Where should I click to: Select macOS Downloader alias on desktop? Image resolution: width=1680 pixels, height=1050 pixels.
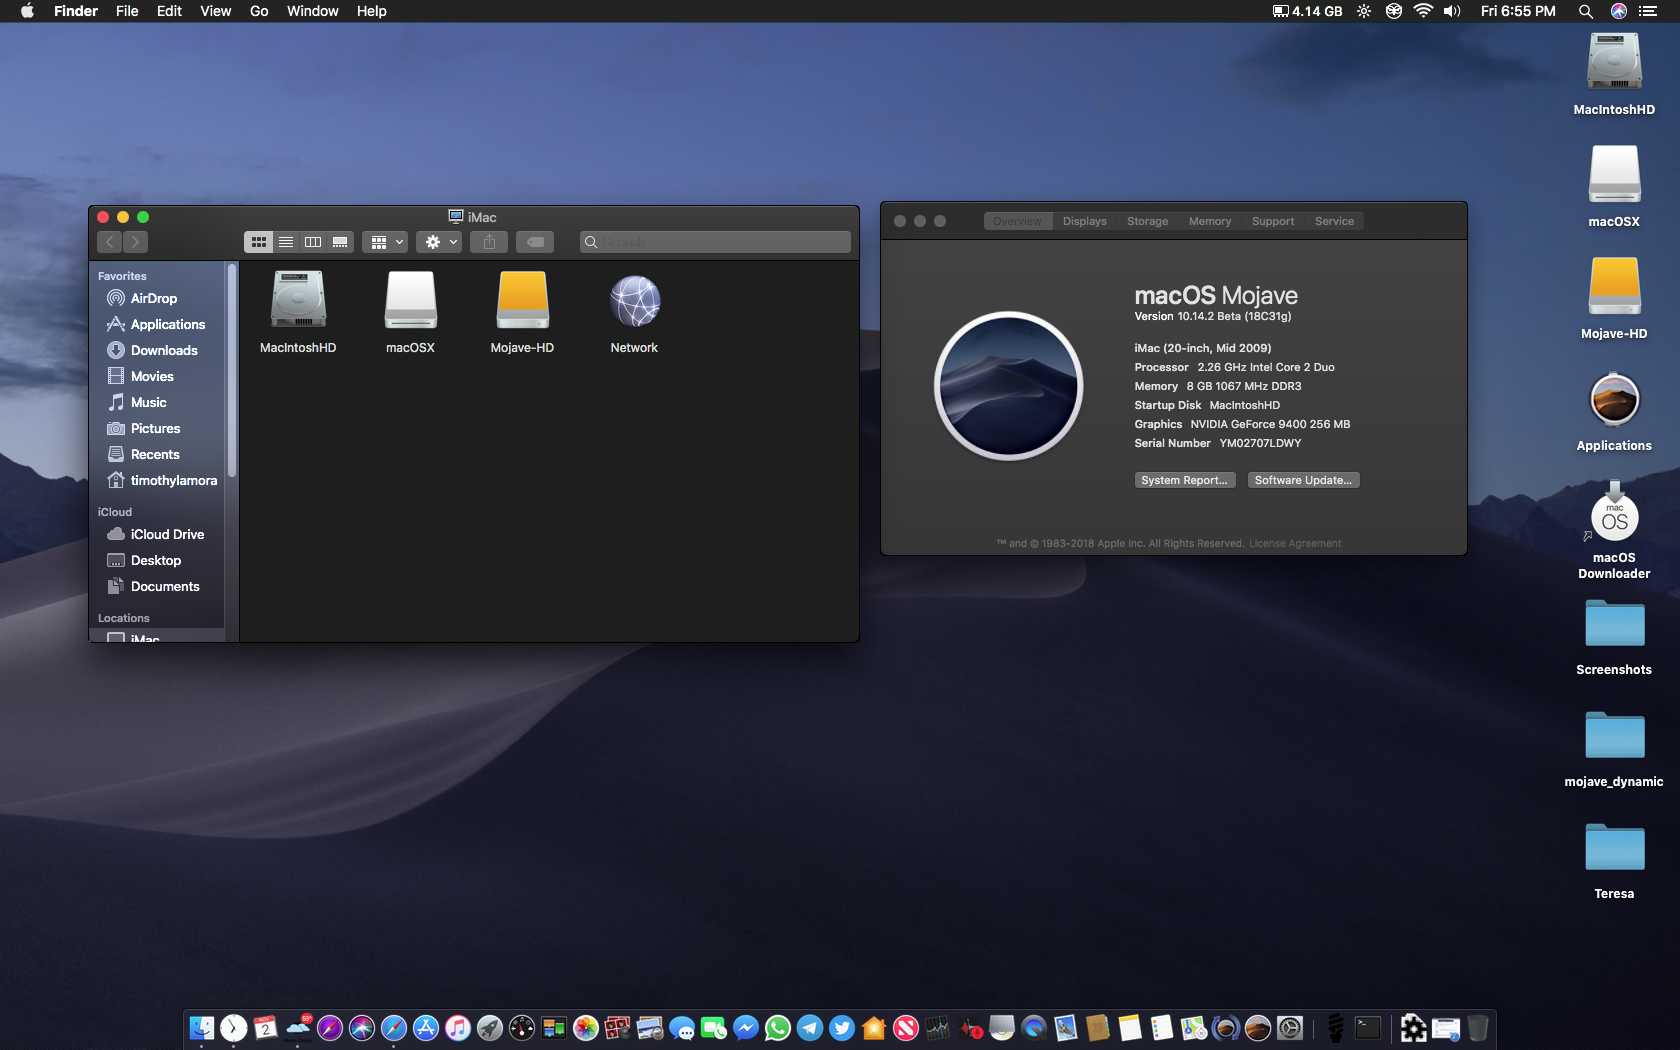(1614, 530)
